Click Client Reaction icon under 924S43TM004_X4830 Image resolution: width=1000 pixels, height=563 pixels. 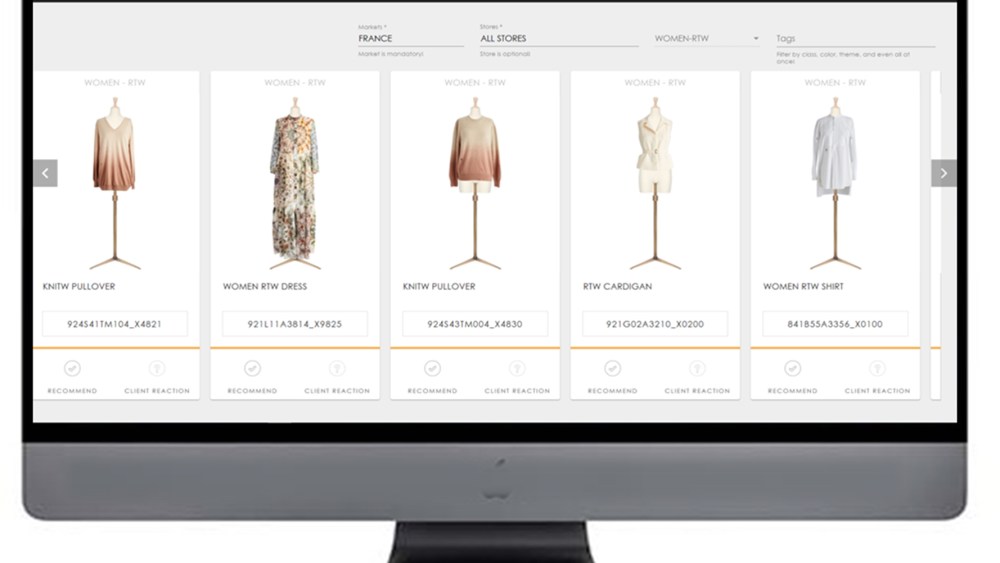(517, 369)
